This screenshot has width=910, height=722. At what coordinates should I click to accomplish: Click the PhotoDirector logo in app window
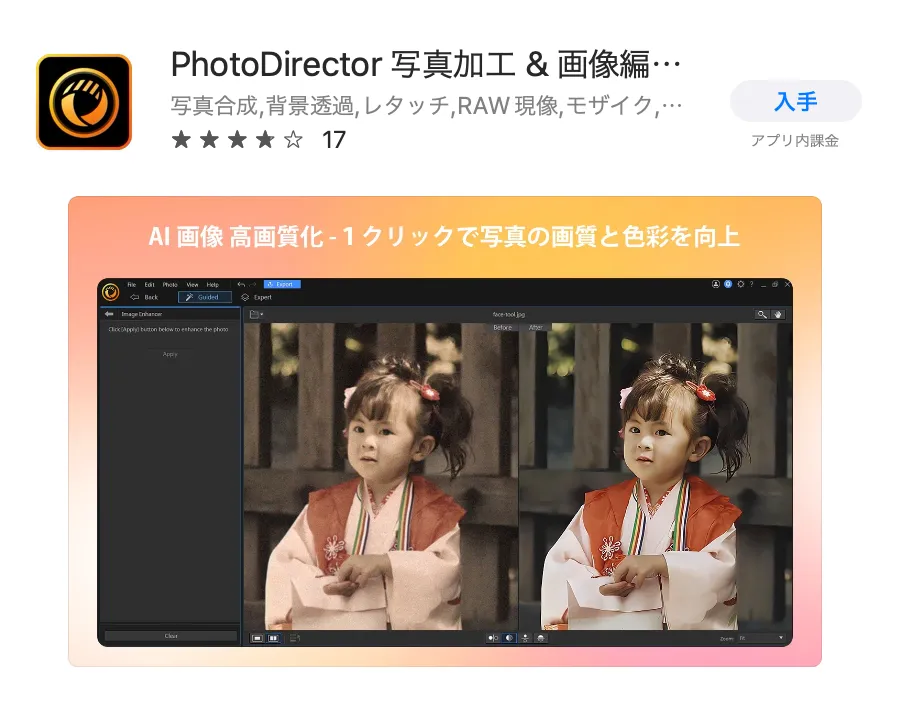[110, 291]
